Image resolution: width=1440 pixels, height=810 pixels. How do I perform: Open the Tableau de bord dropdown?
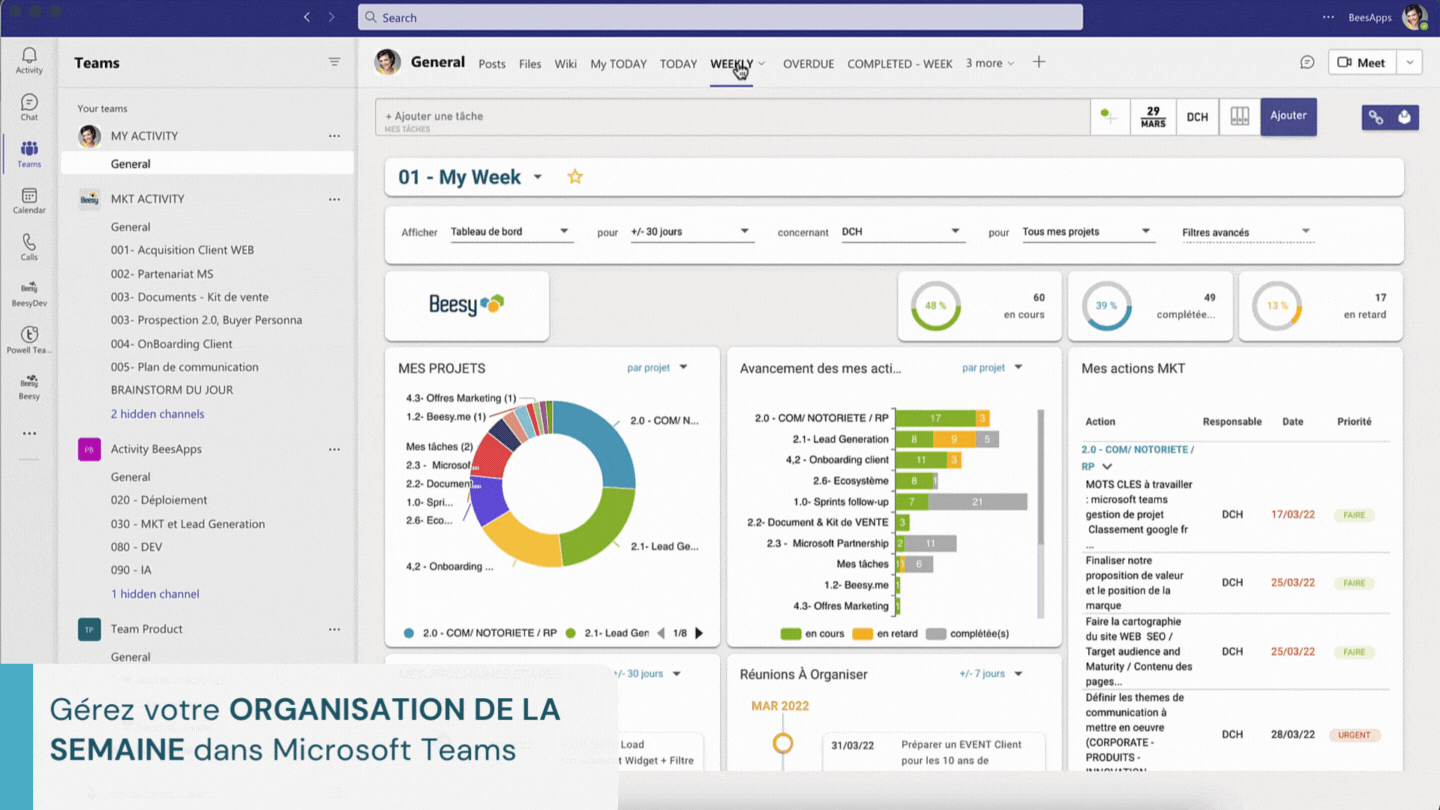(510, 232)
